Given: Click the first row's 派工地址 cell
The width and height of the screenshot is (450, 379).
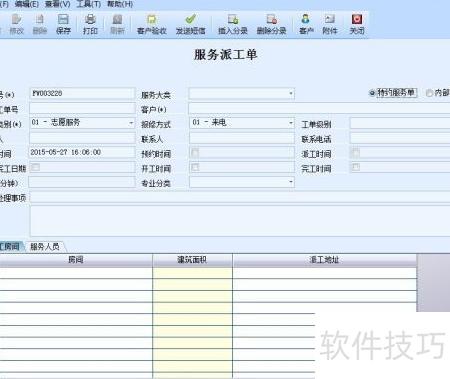Looking at the screenshot, I should [x=325, y=273].
